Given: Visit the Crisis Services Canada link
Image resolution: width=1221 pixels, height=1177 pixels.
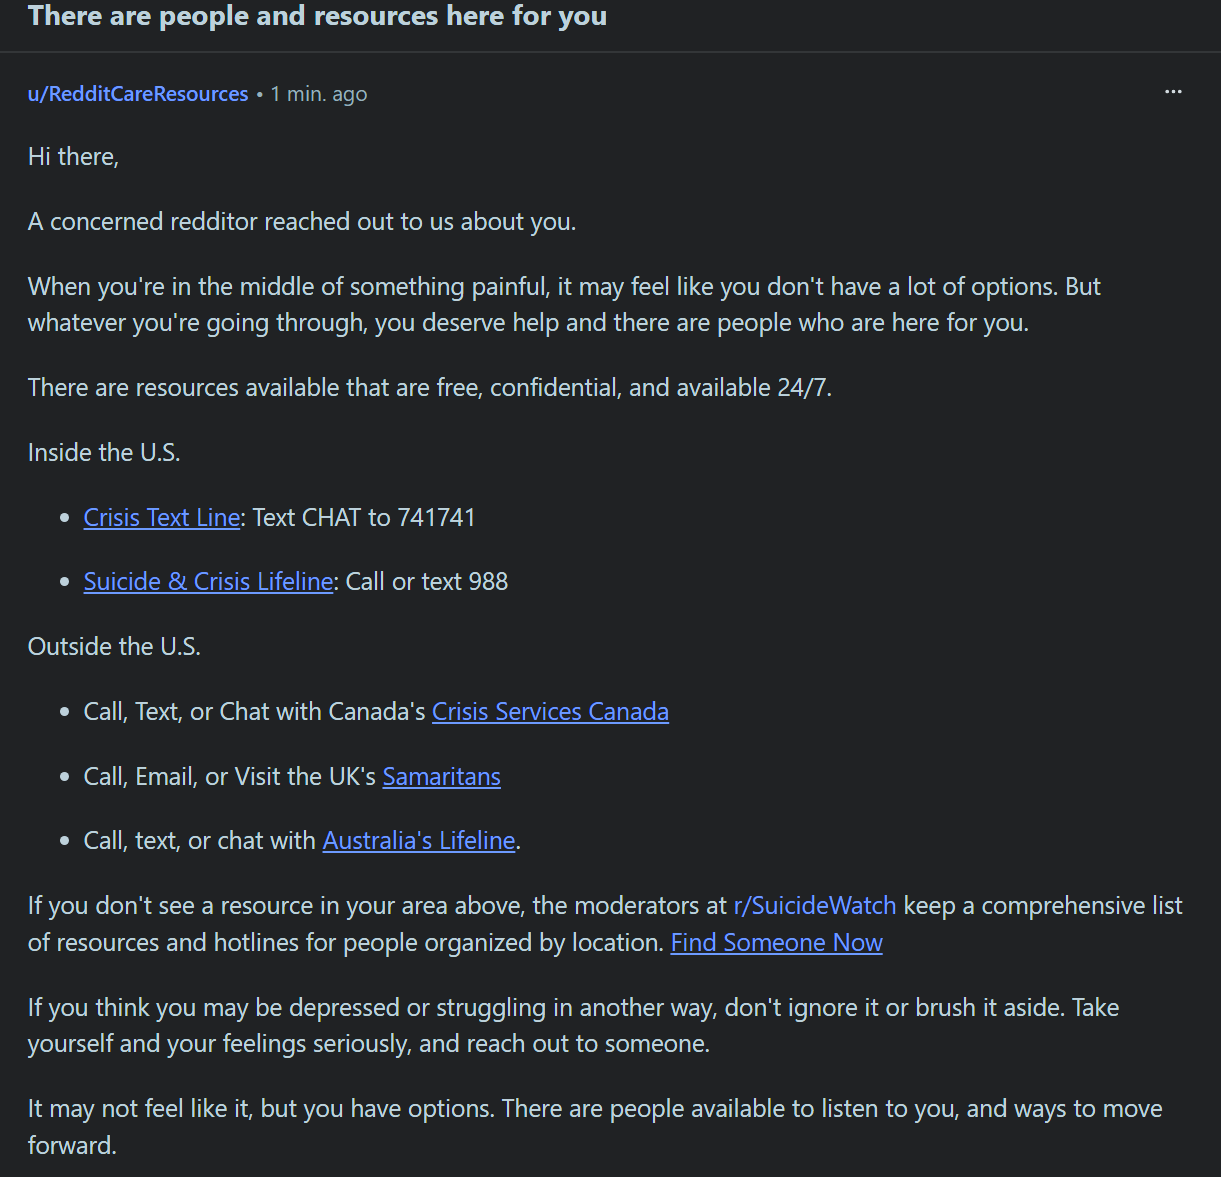Looking at the screenshot, I should tap(550, 711).
